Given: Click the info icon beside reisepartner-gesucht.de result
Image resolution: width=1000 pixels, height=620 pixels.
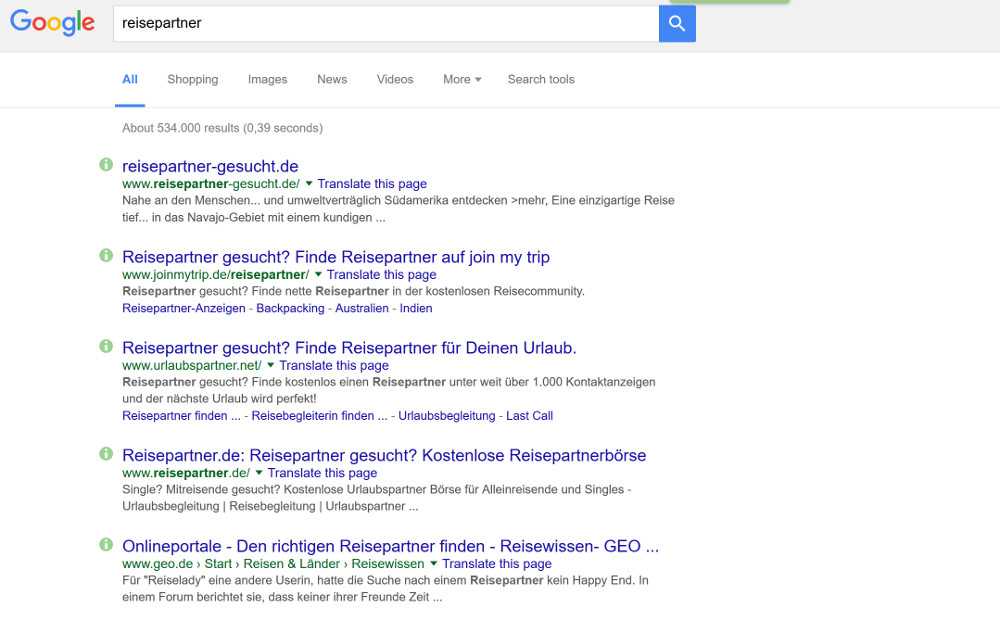Looking at the screenshot, I should (x=105, y=165).
